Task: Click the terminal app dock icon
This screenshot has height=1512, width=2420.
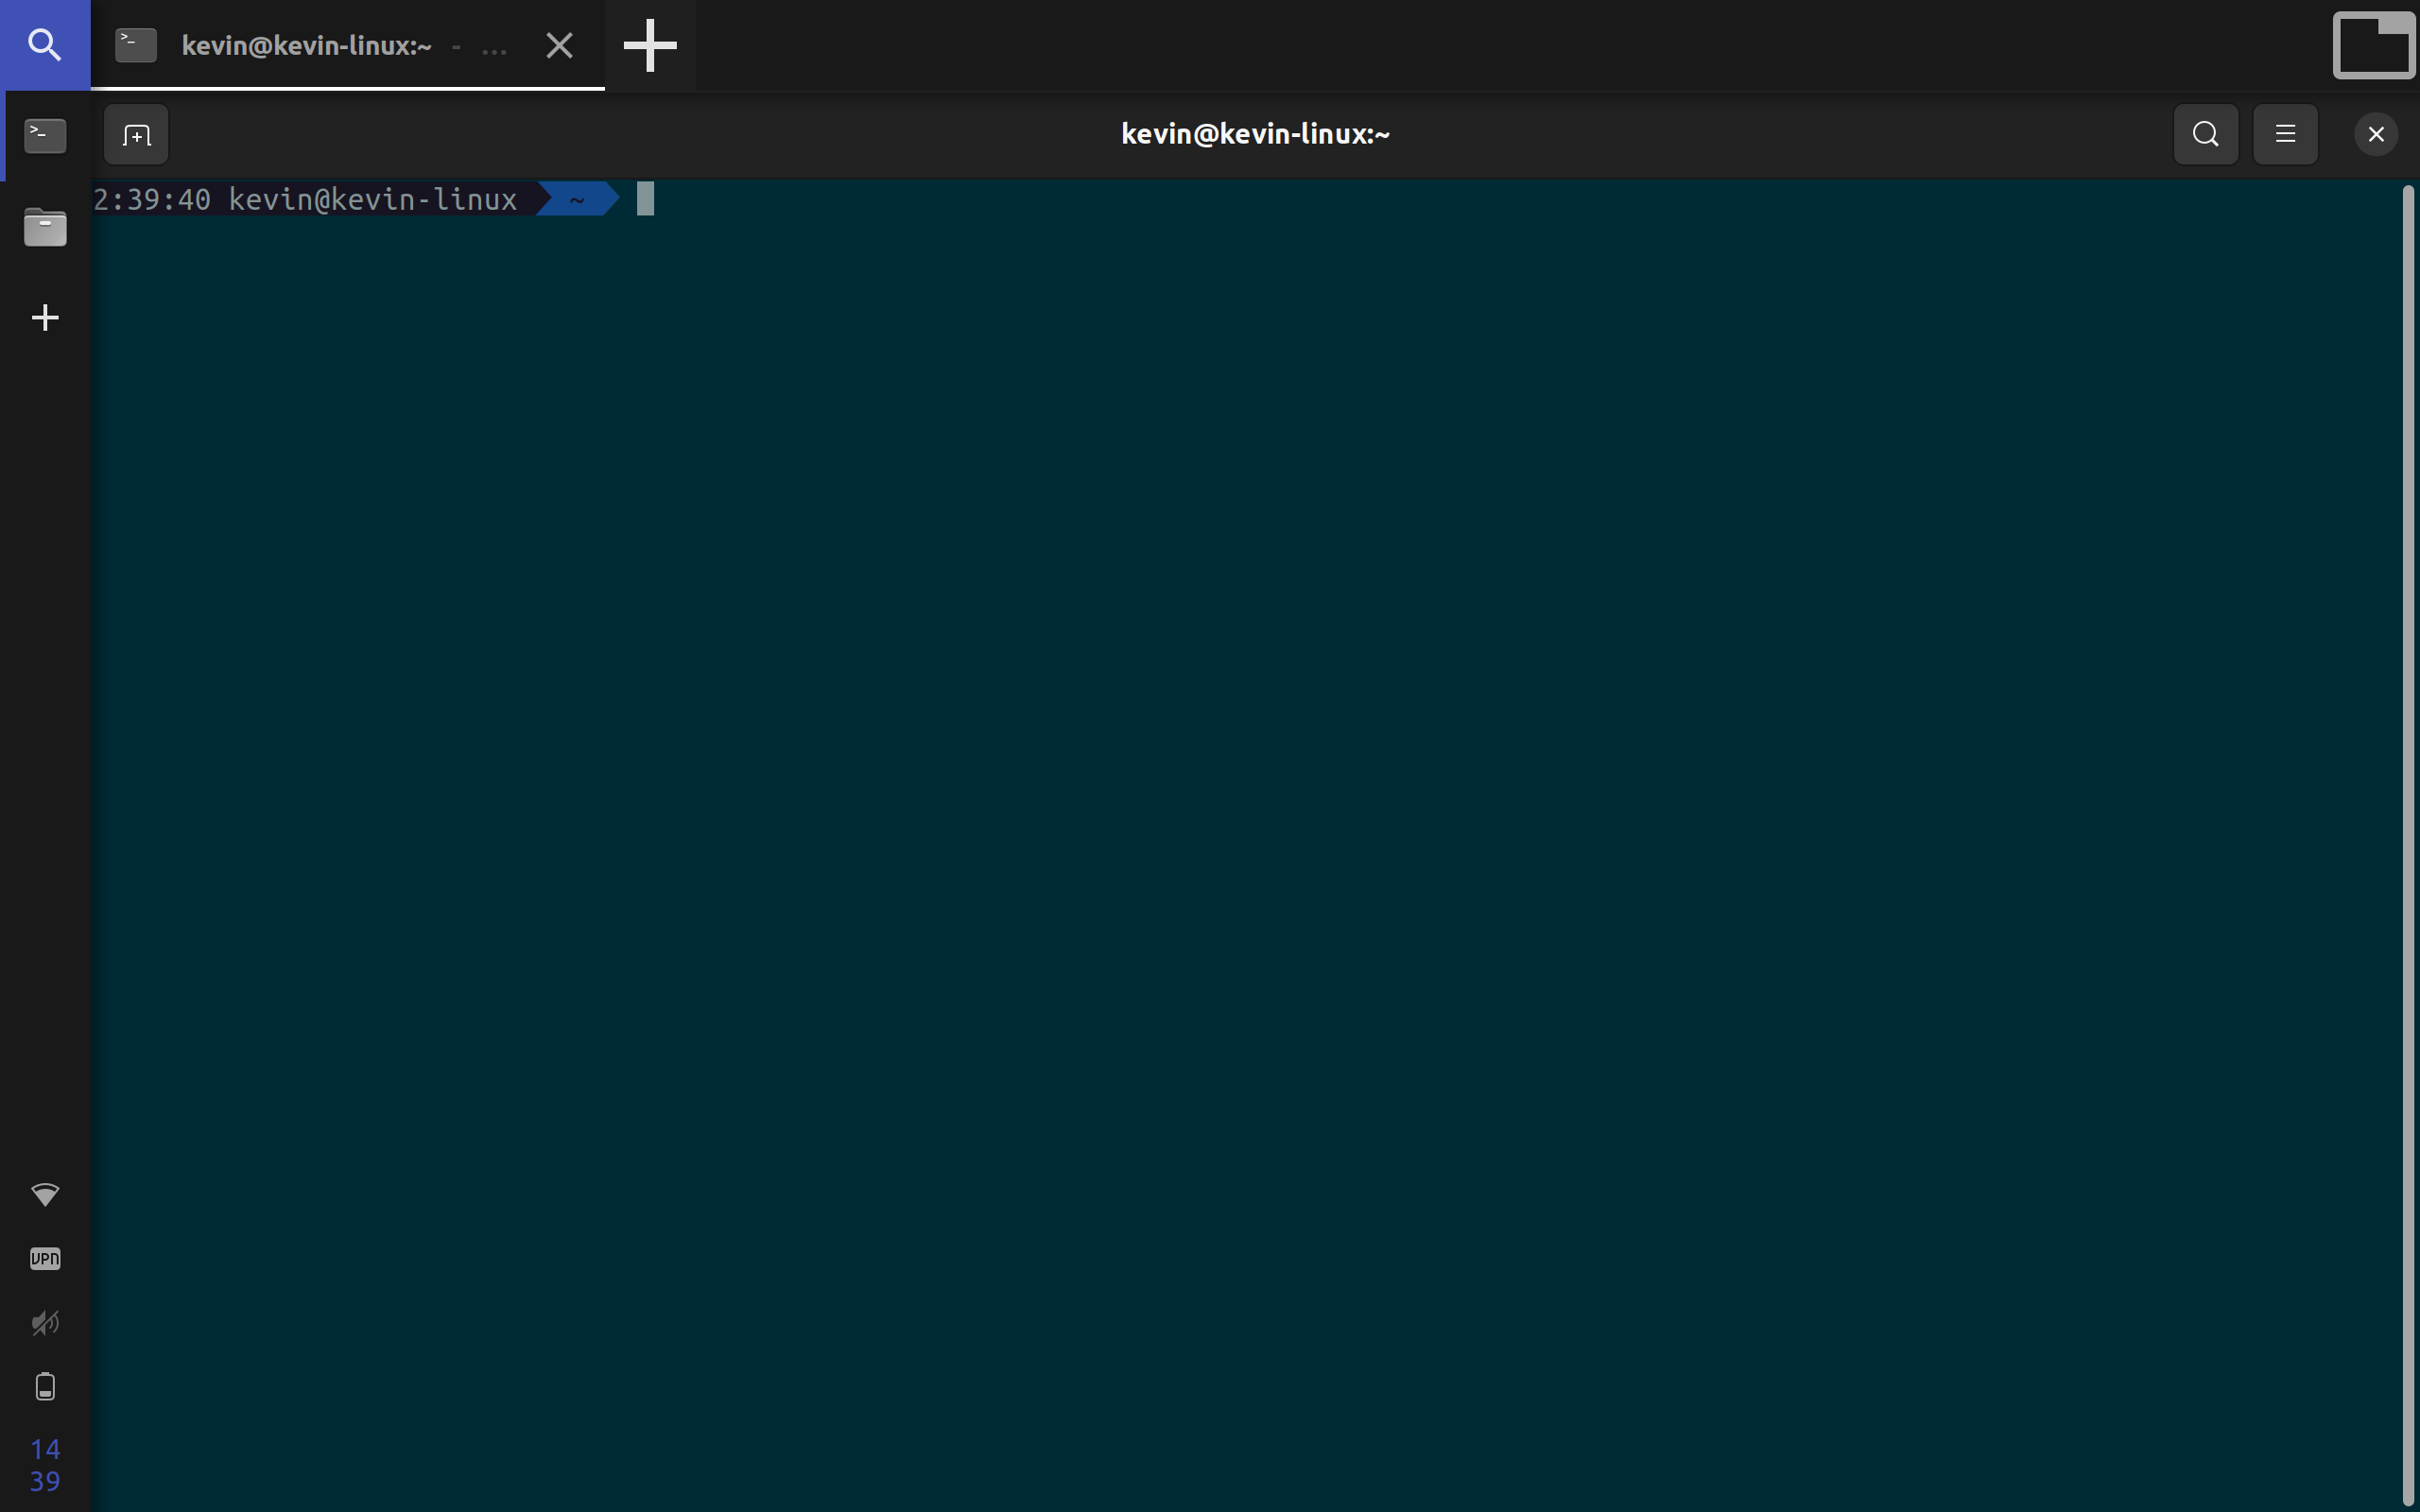Action: pos(45,136)
